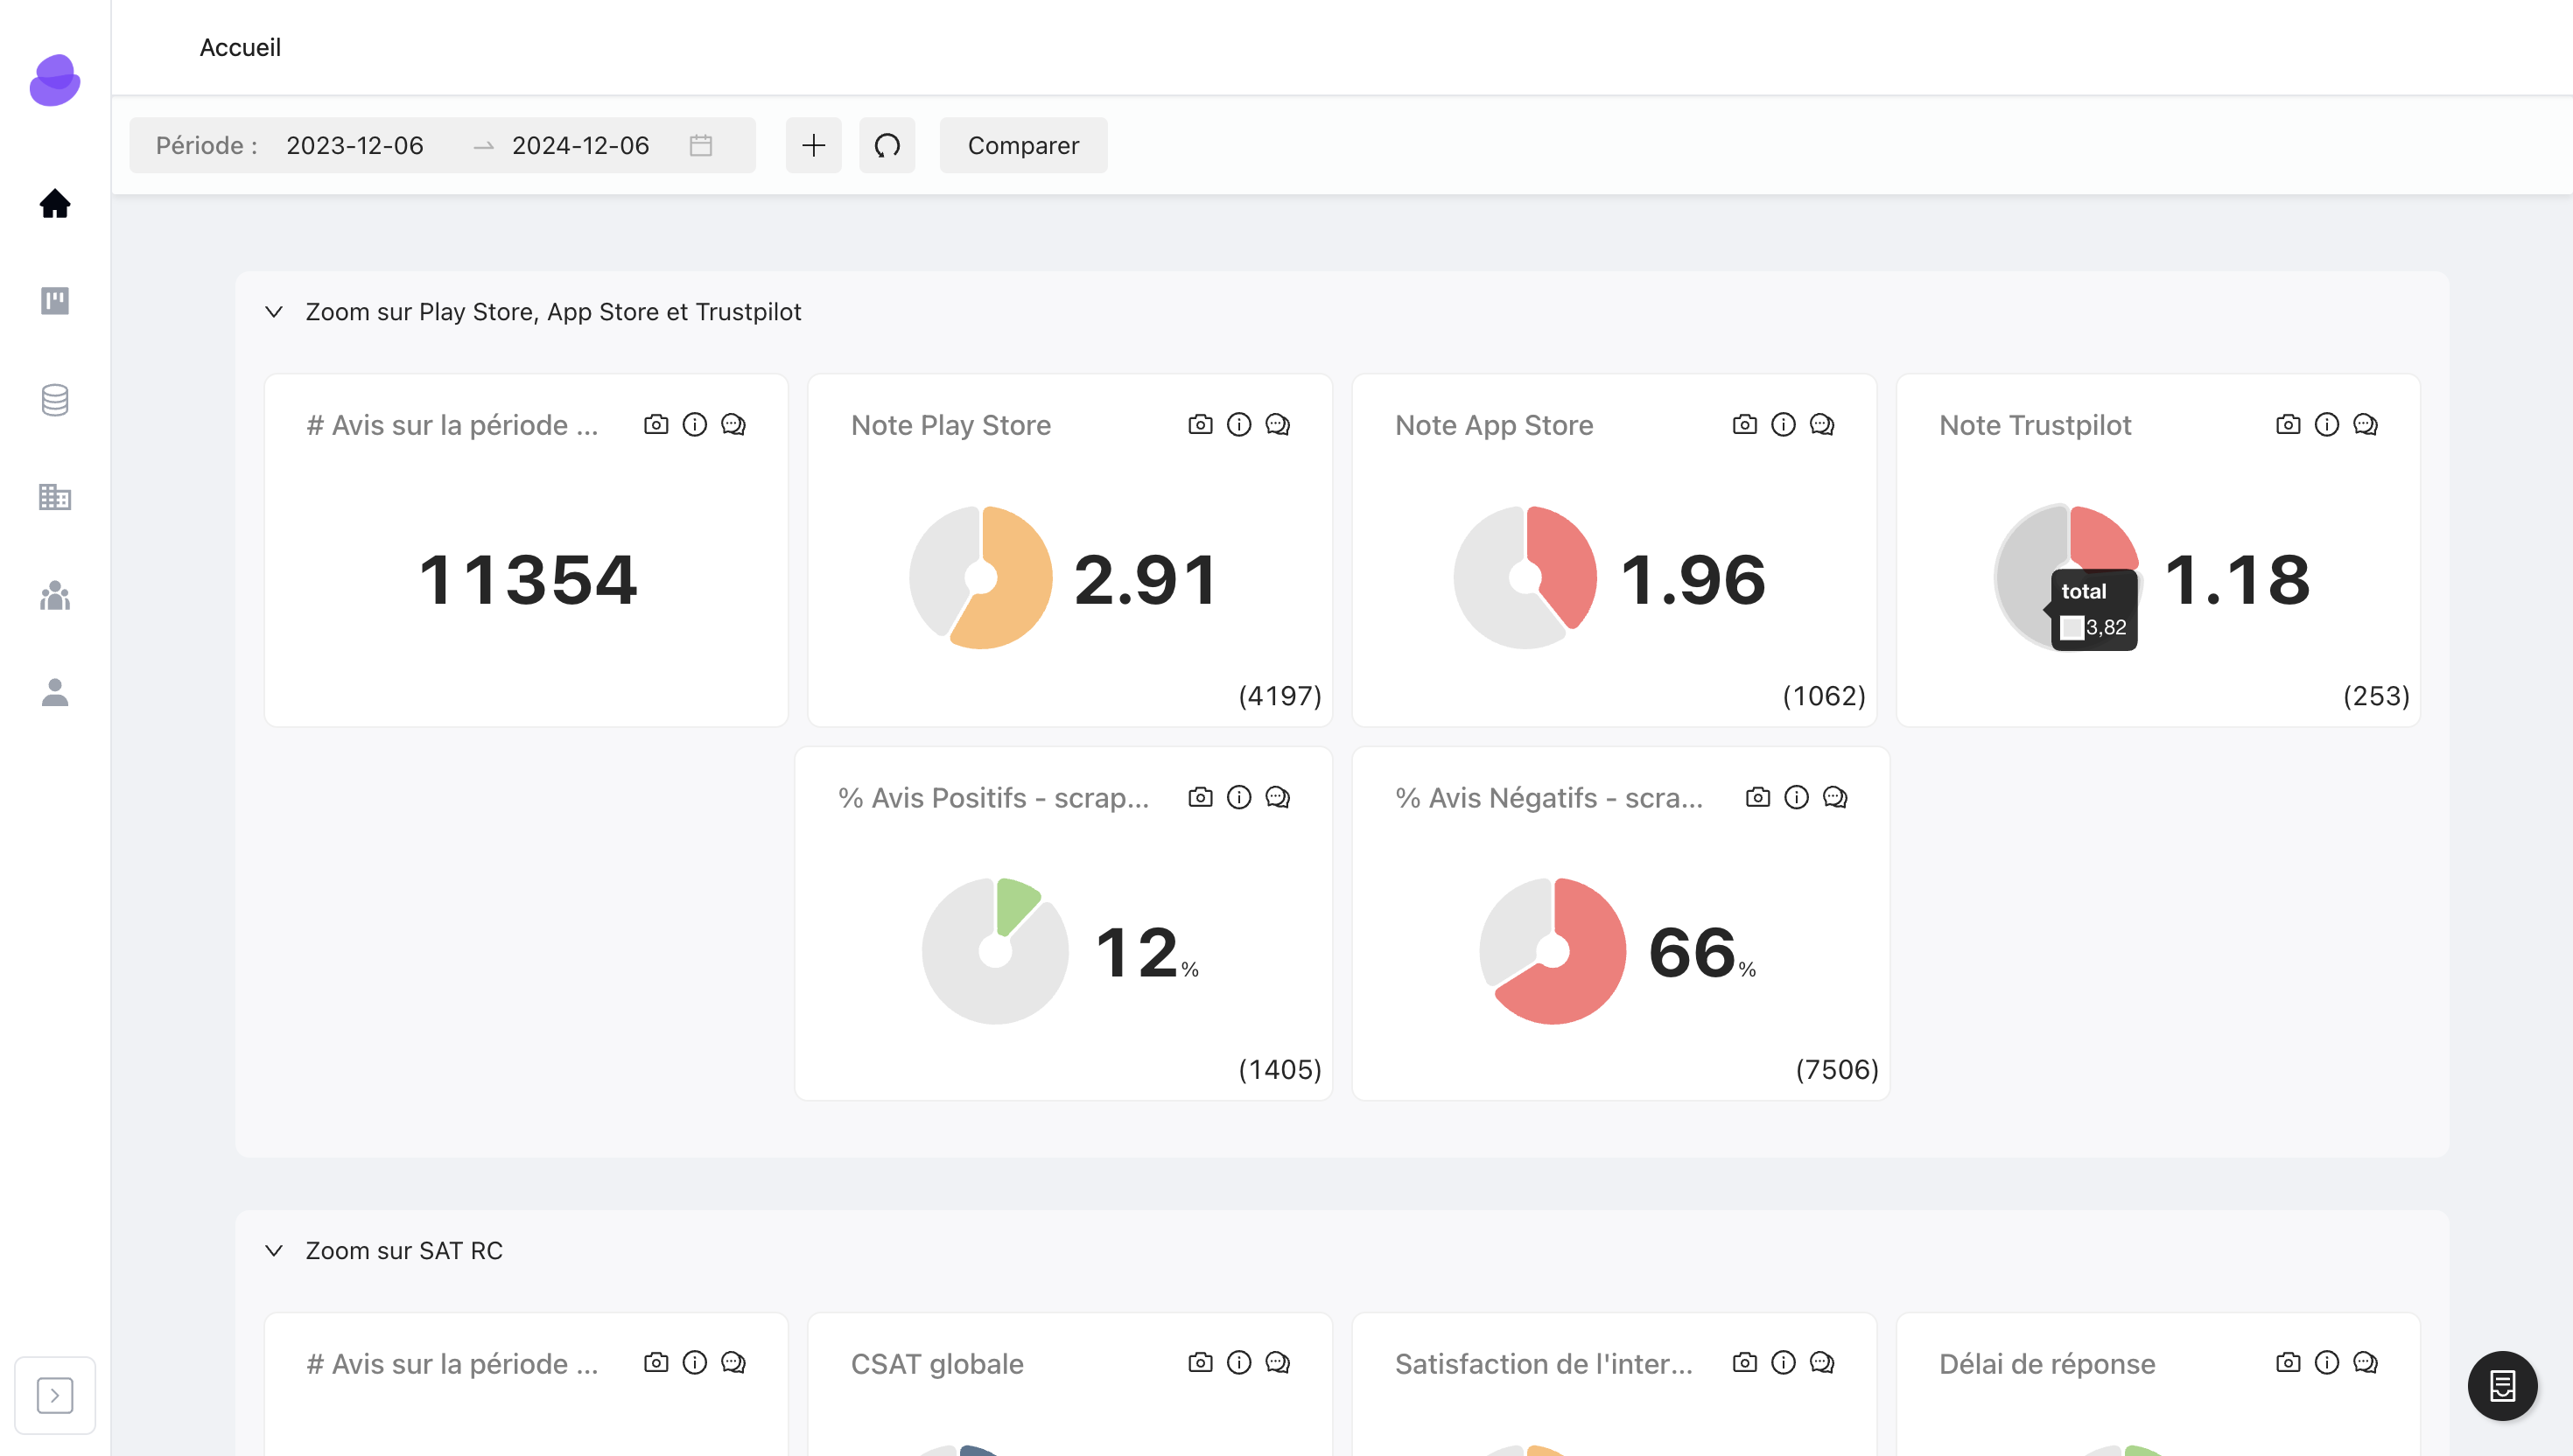The height and width of the screenshot is (1456, 2573).
Task: Collapse Zoom sur SAT RC section
Action: (x=274, y=1251)
